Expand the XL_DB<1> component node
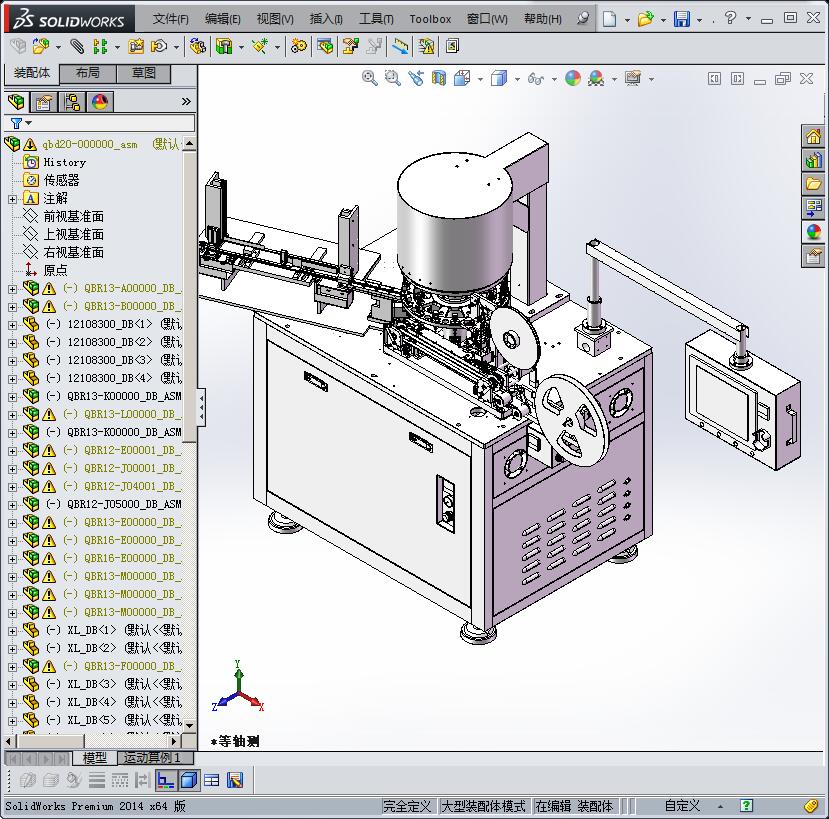Viewport: 829px width, 819px height. pyautogui.click(x=12, y=631)
